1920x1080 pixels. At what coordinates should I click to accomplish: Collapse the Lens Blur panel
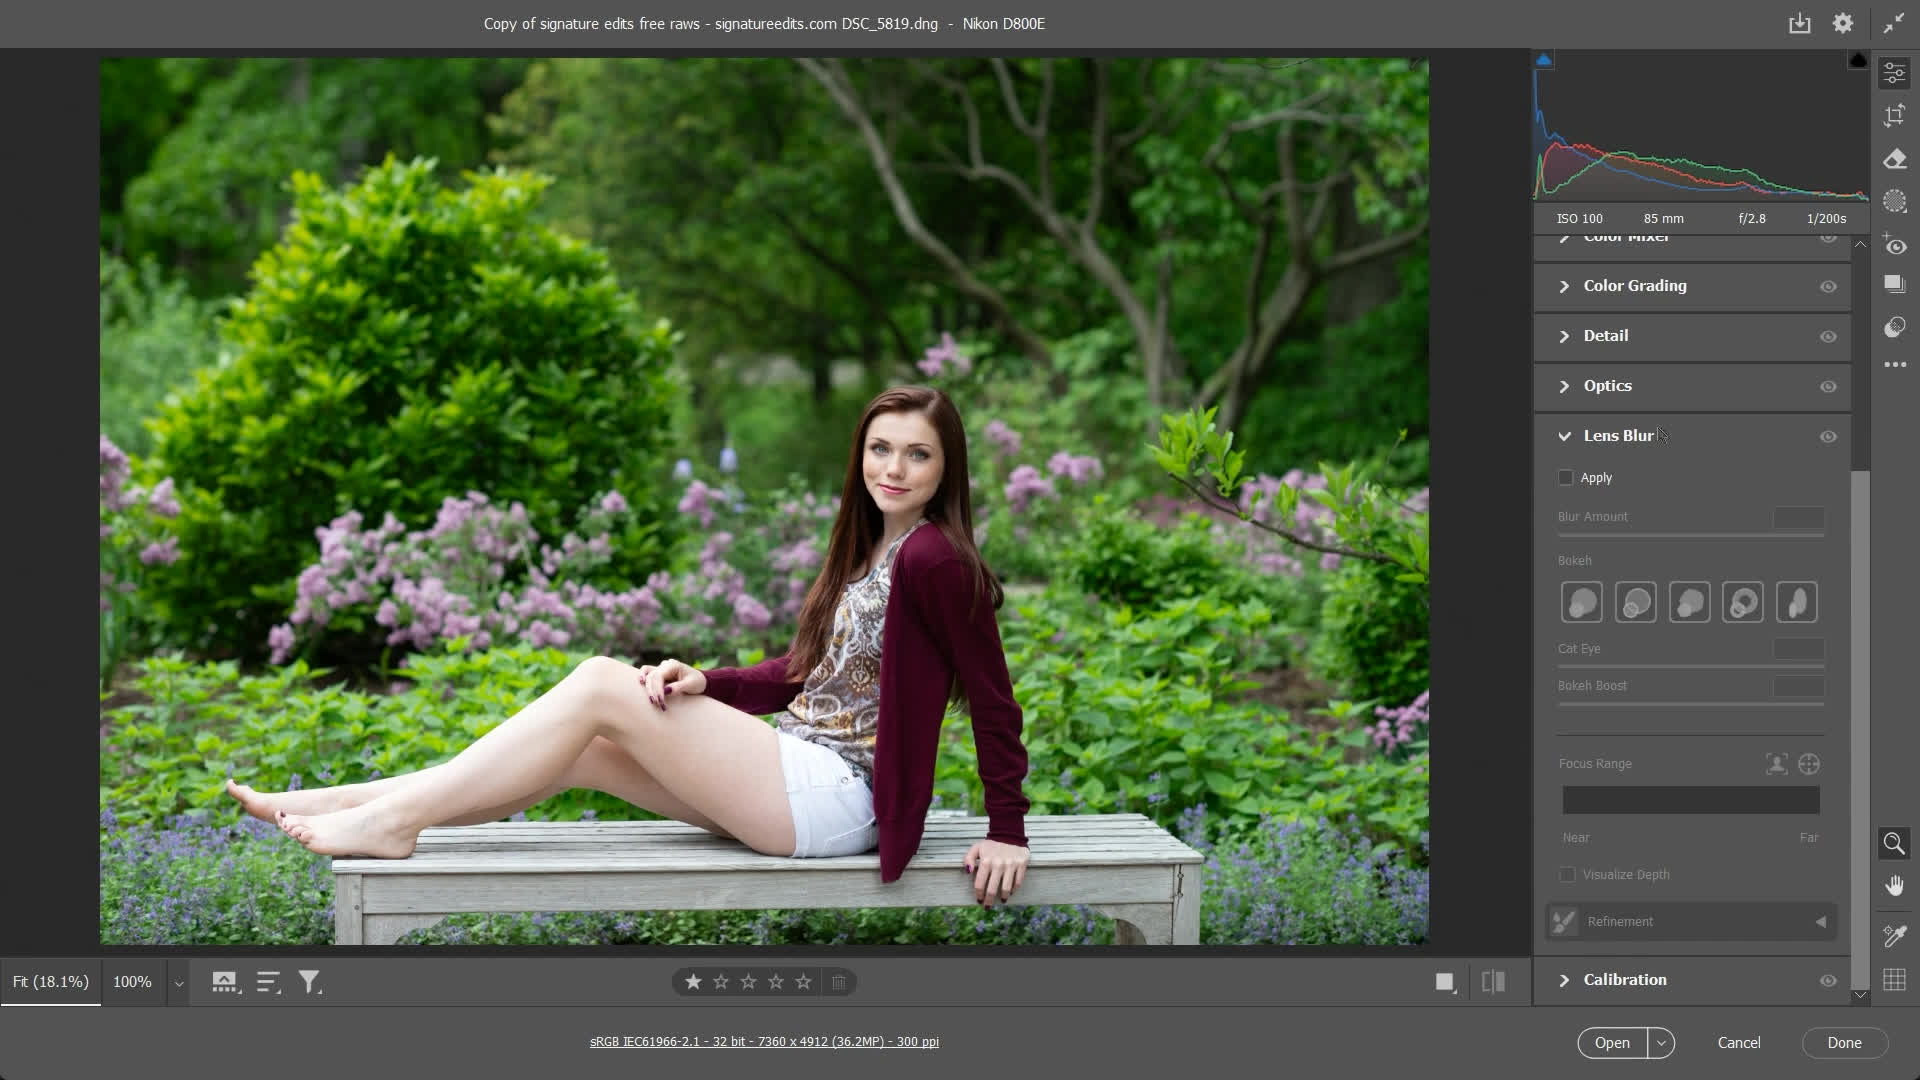pos(1564,436)
